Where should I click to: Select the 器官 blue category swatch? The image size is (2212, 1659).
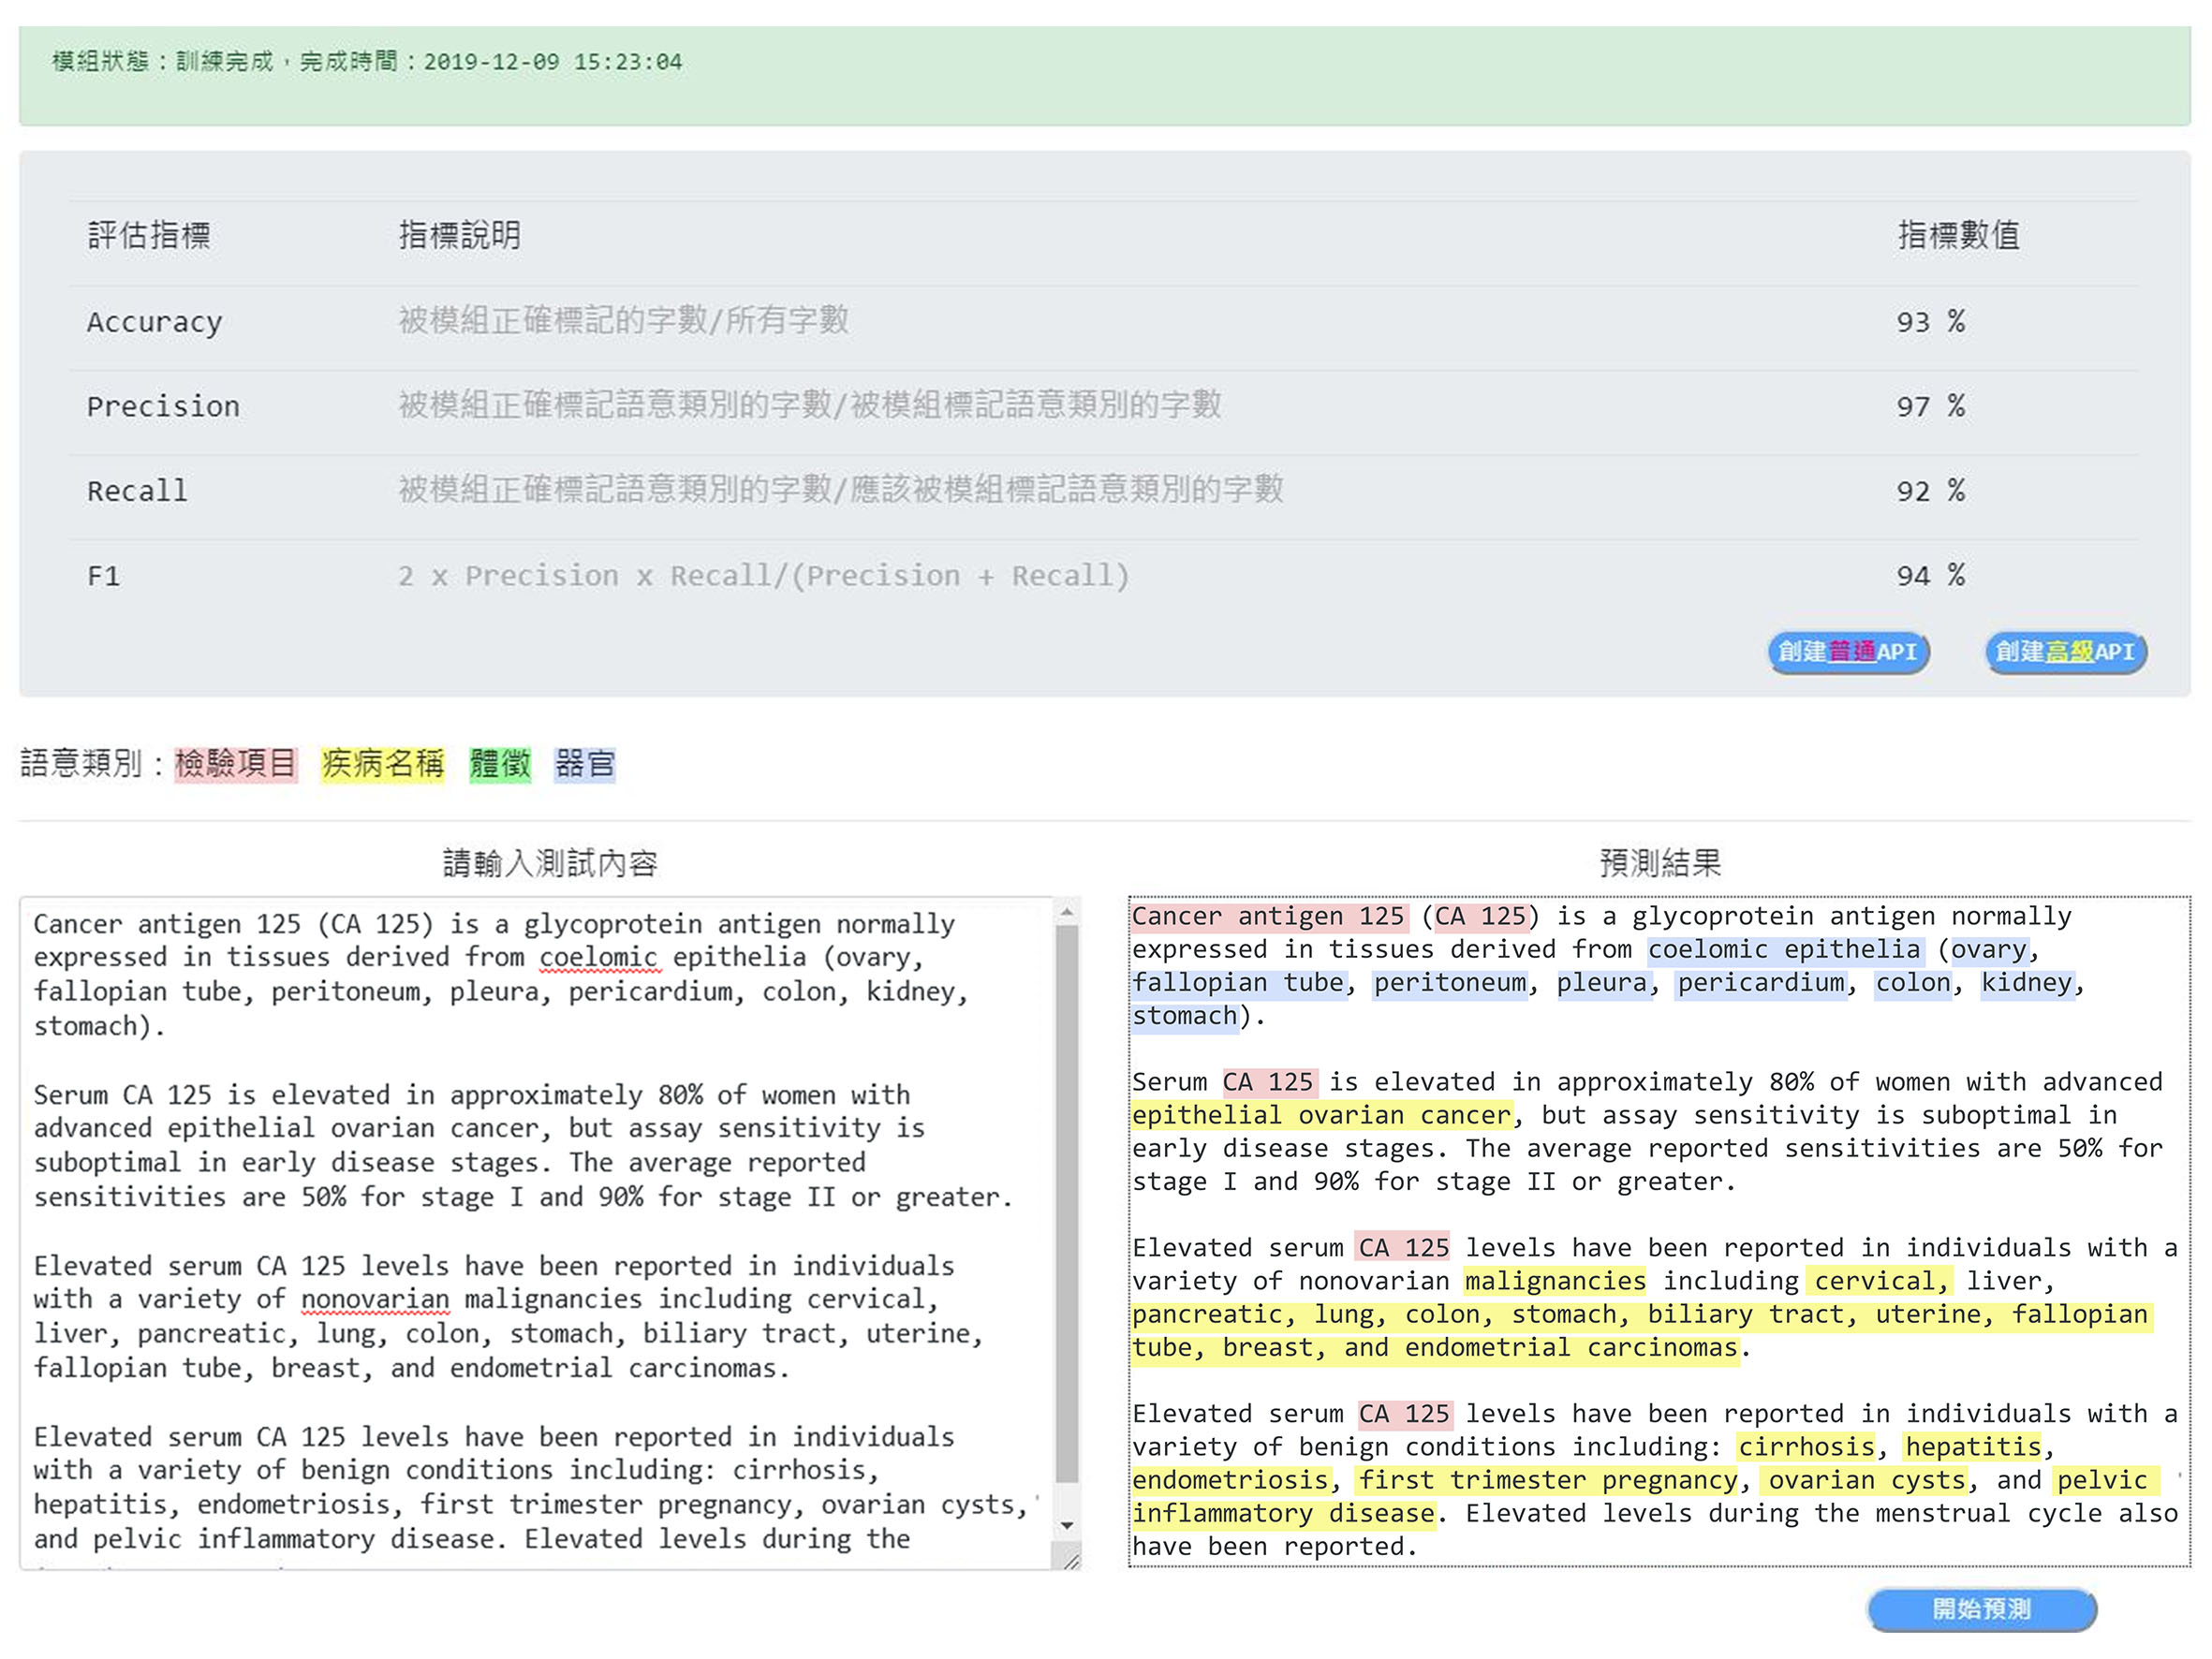[585, 764]
